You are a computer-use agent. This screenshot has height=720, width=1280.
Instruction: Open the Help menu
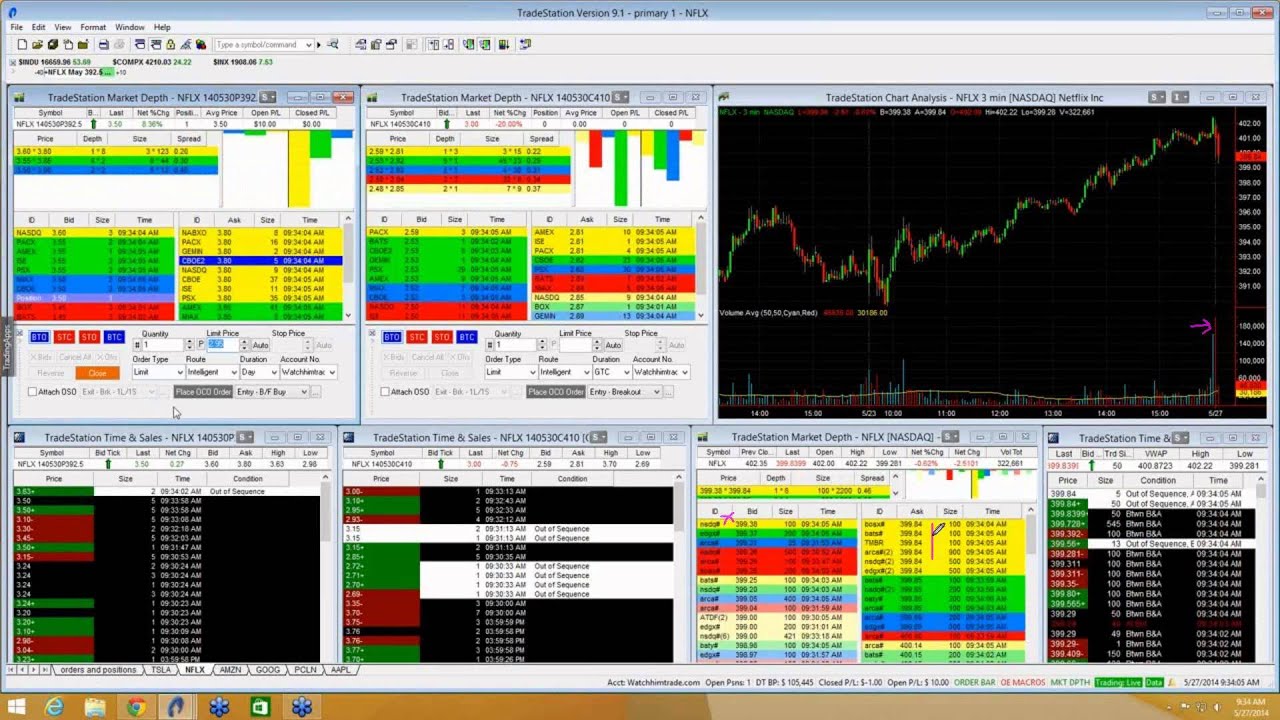(x=162, y=27)
